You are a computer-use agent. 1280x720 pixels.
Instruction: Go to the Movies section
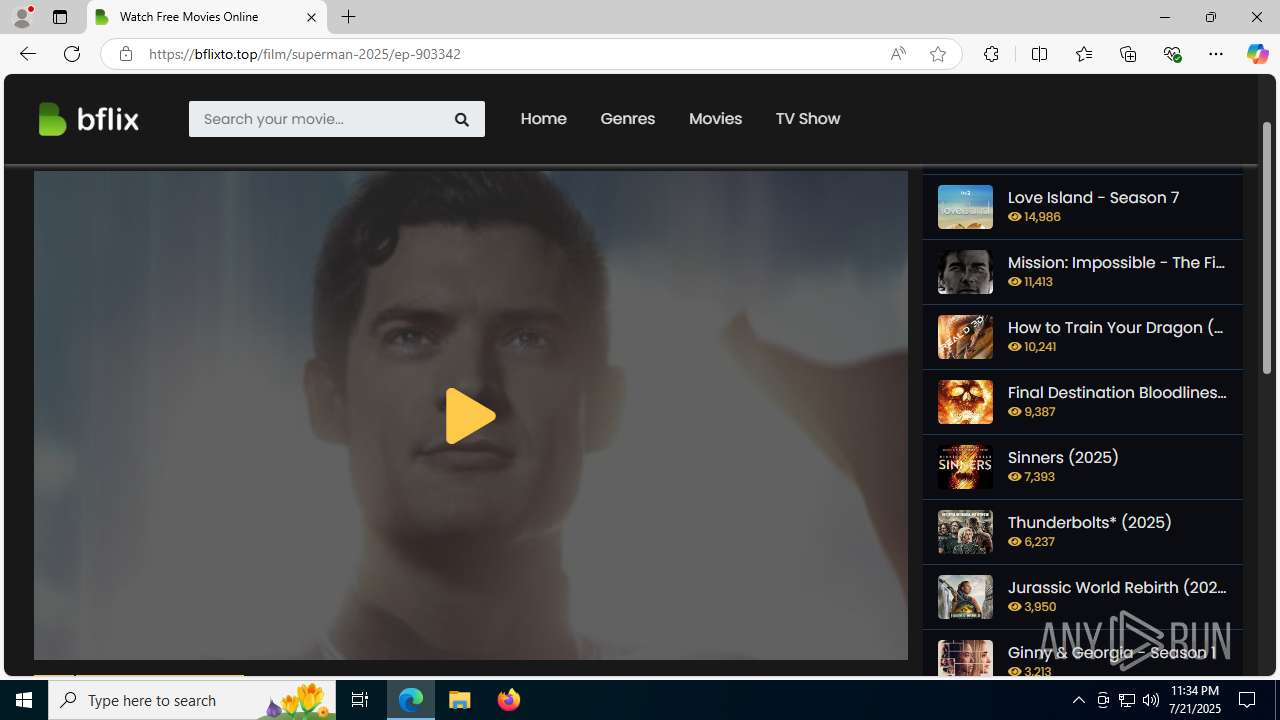715,118
